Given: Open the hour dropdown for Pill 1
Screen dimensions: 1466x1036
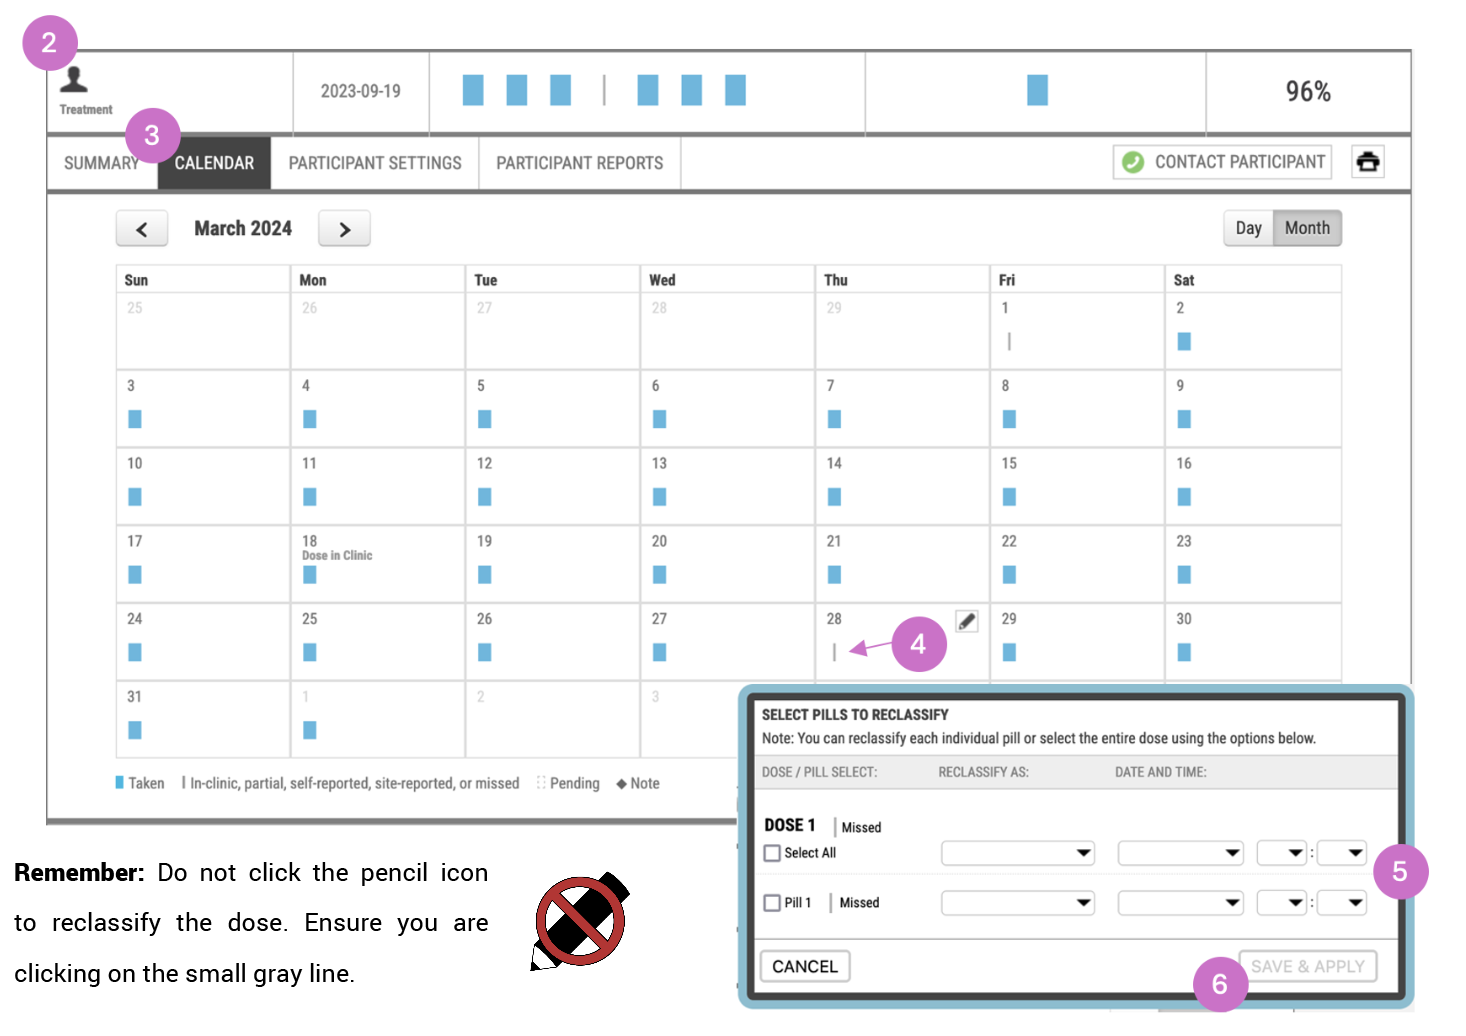Looking at the screenshot, I should point(1282,903).
